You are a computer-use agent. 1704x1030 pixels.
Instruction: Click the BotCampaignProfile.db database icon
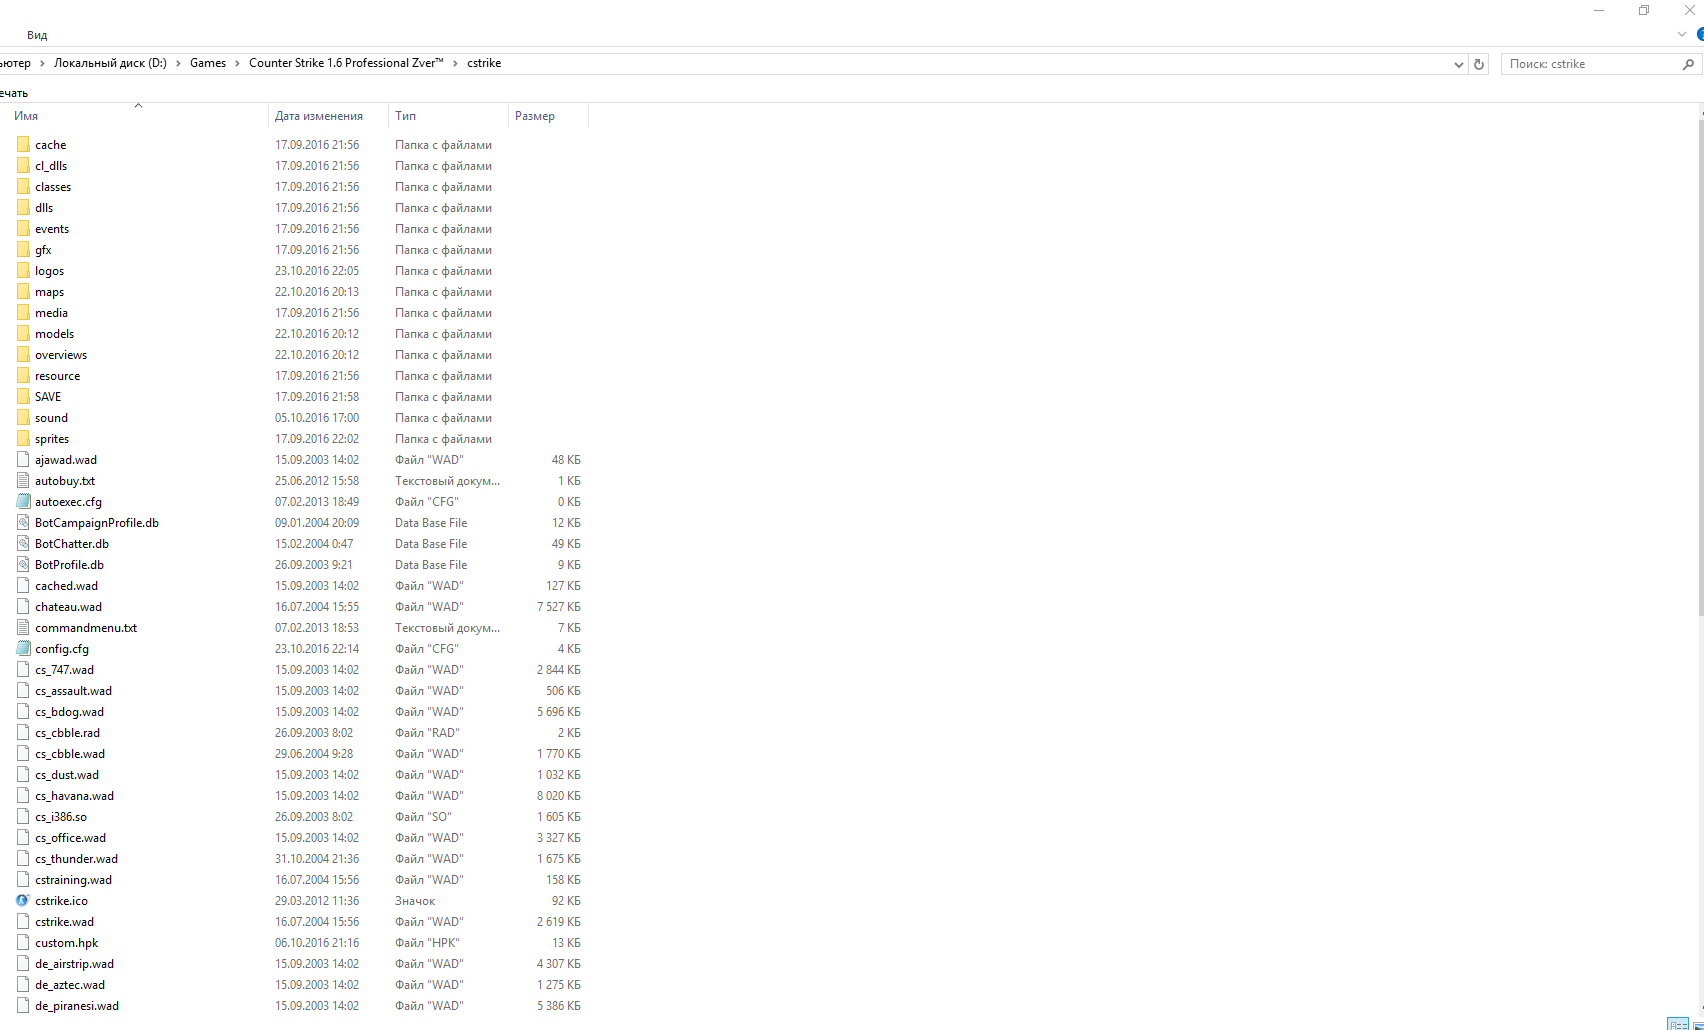23,523
